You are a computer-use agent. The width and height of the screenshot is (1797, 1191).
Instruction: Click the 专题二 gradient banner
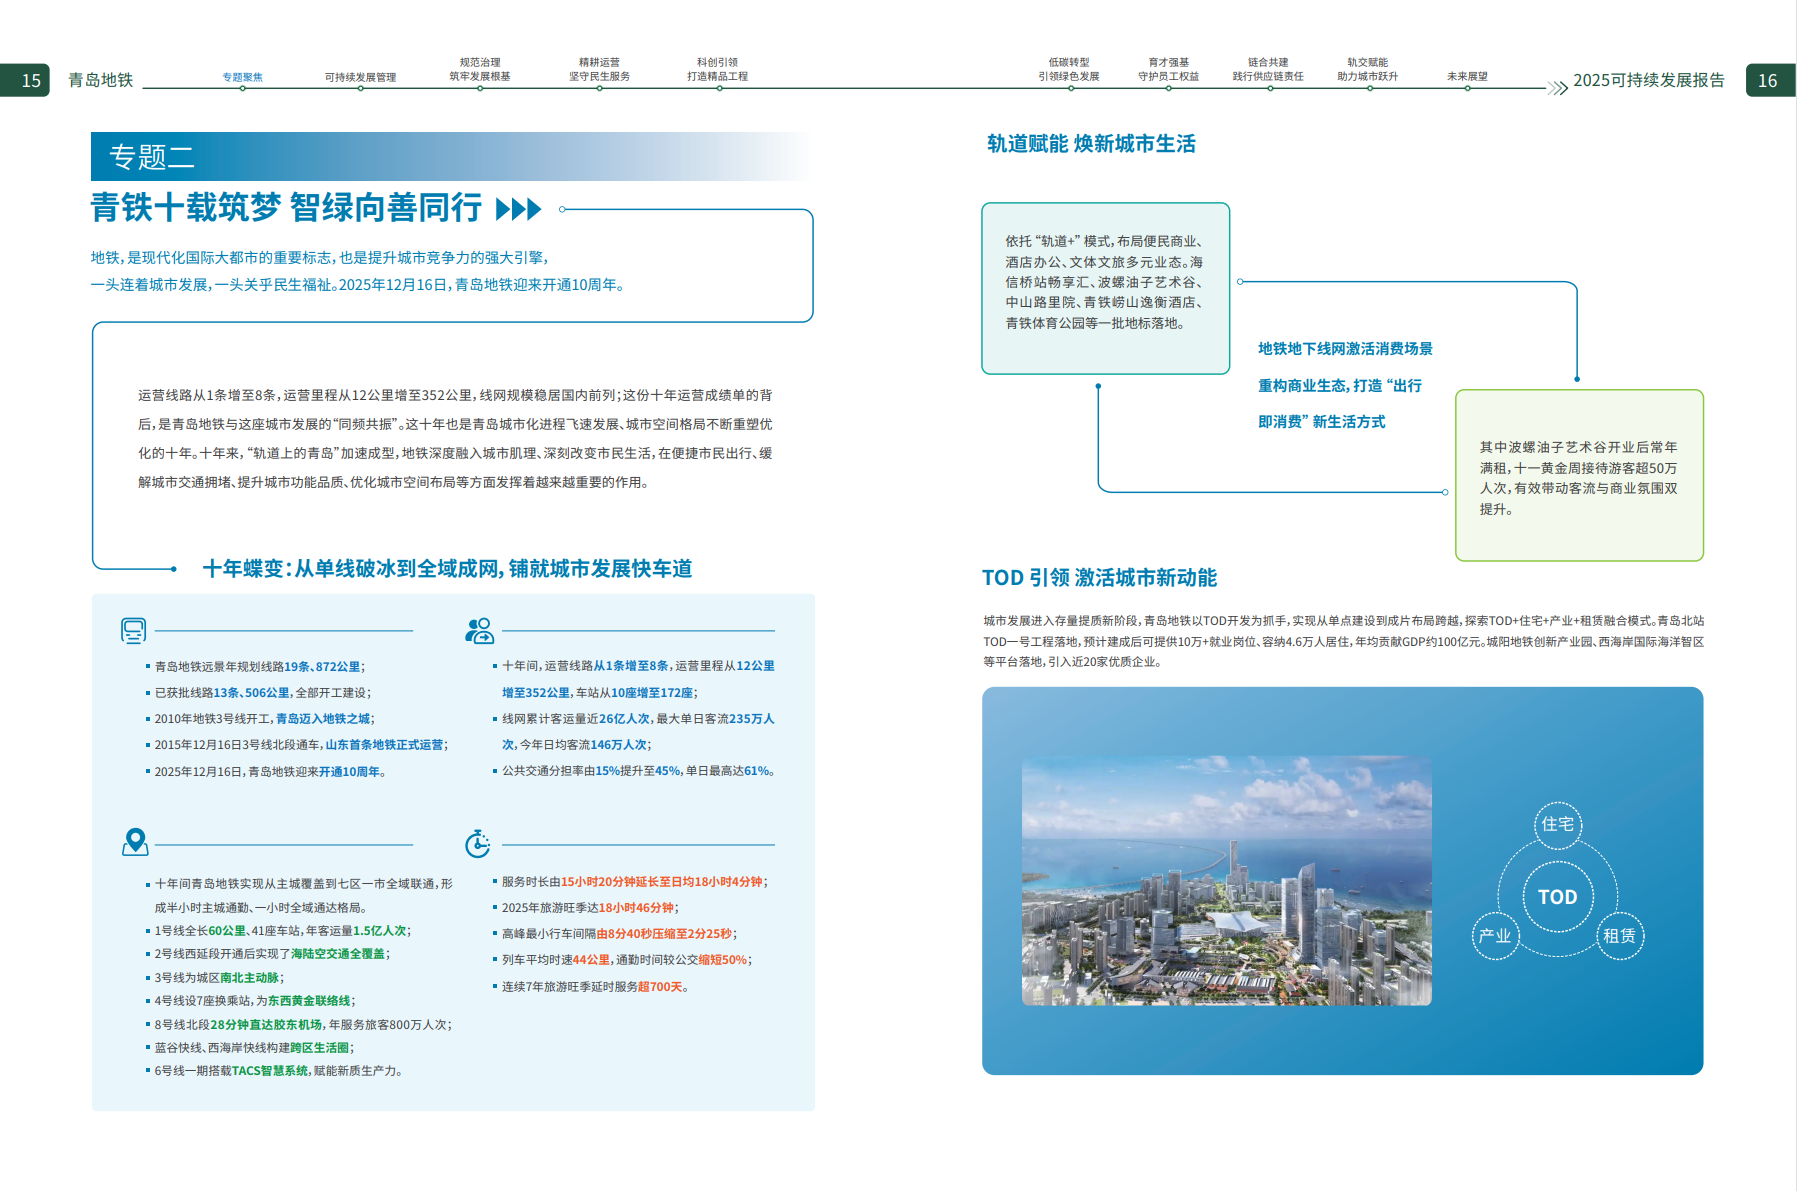[x=452, y=156]
